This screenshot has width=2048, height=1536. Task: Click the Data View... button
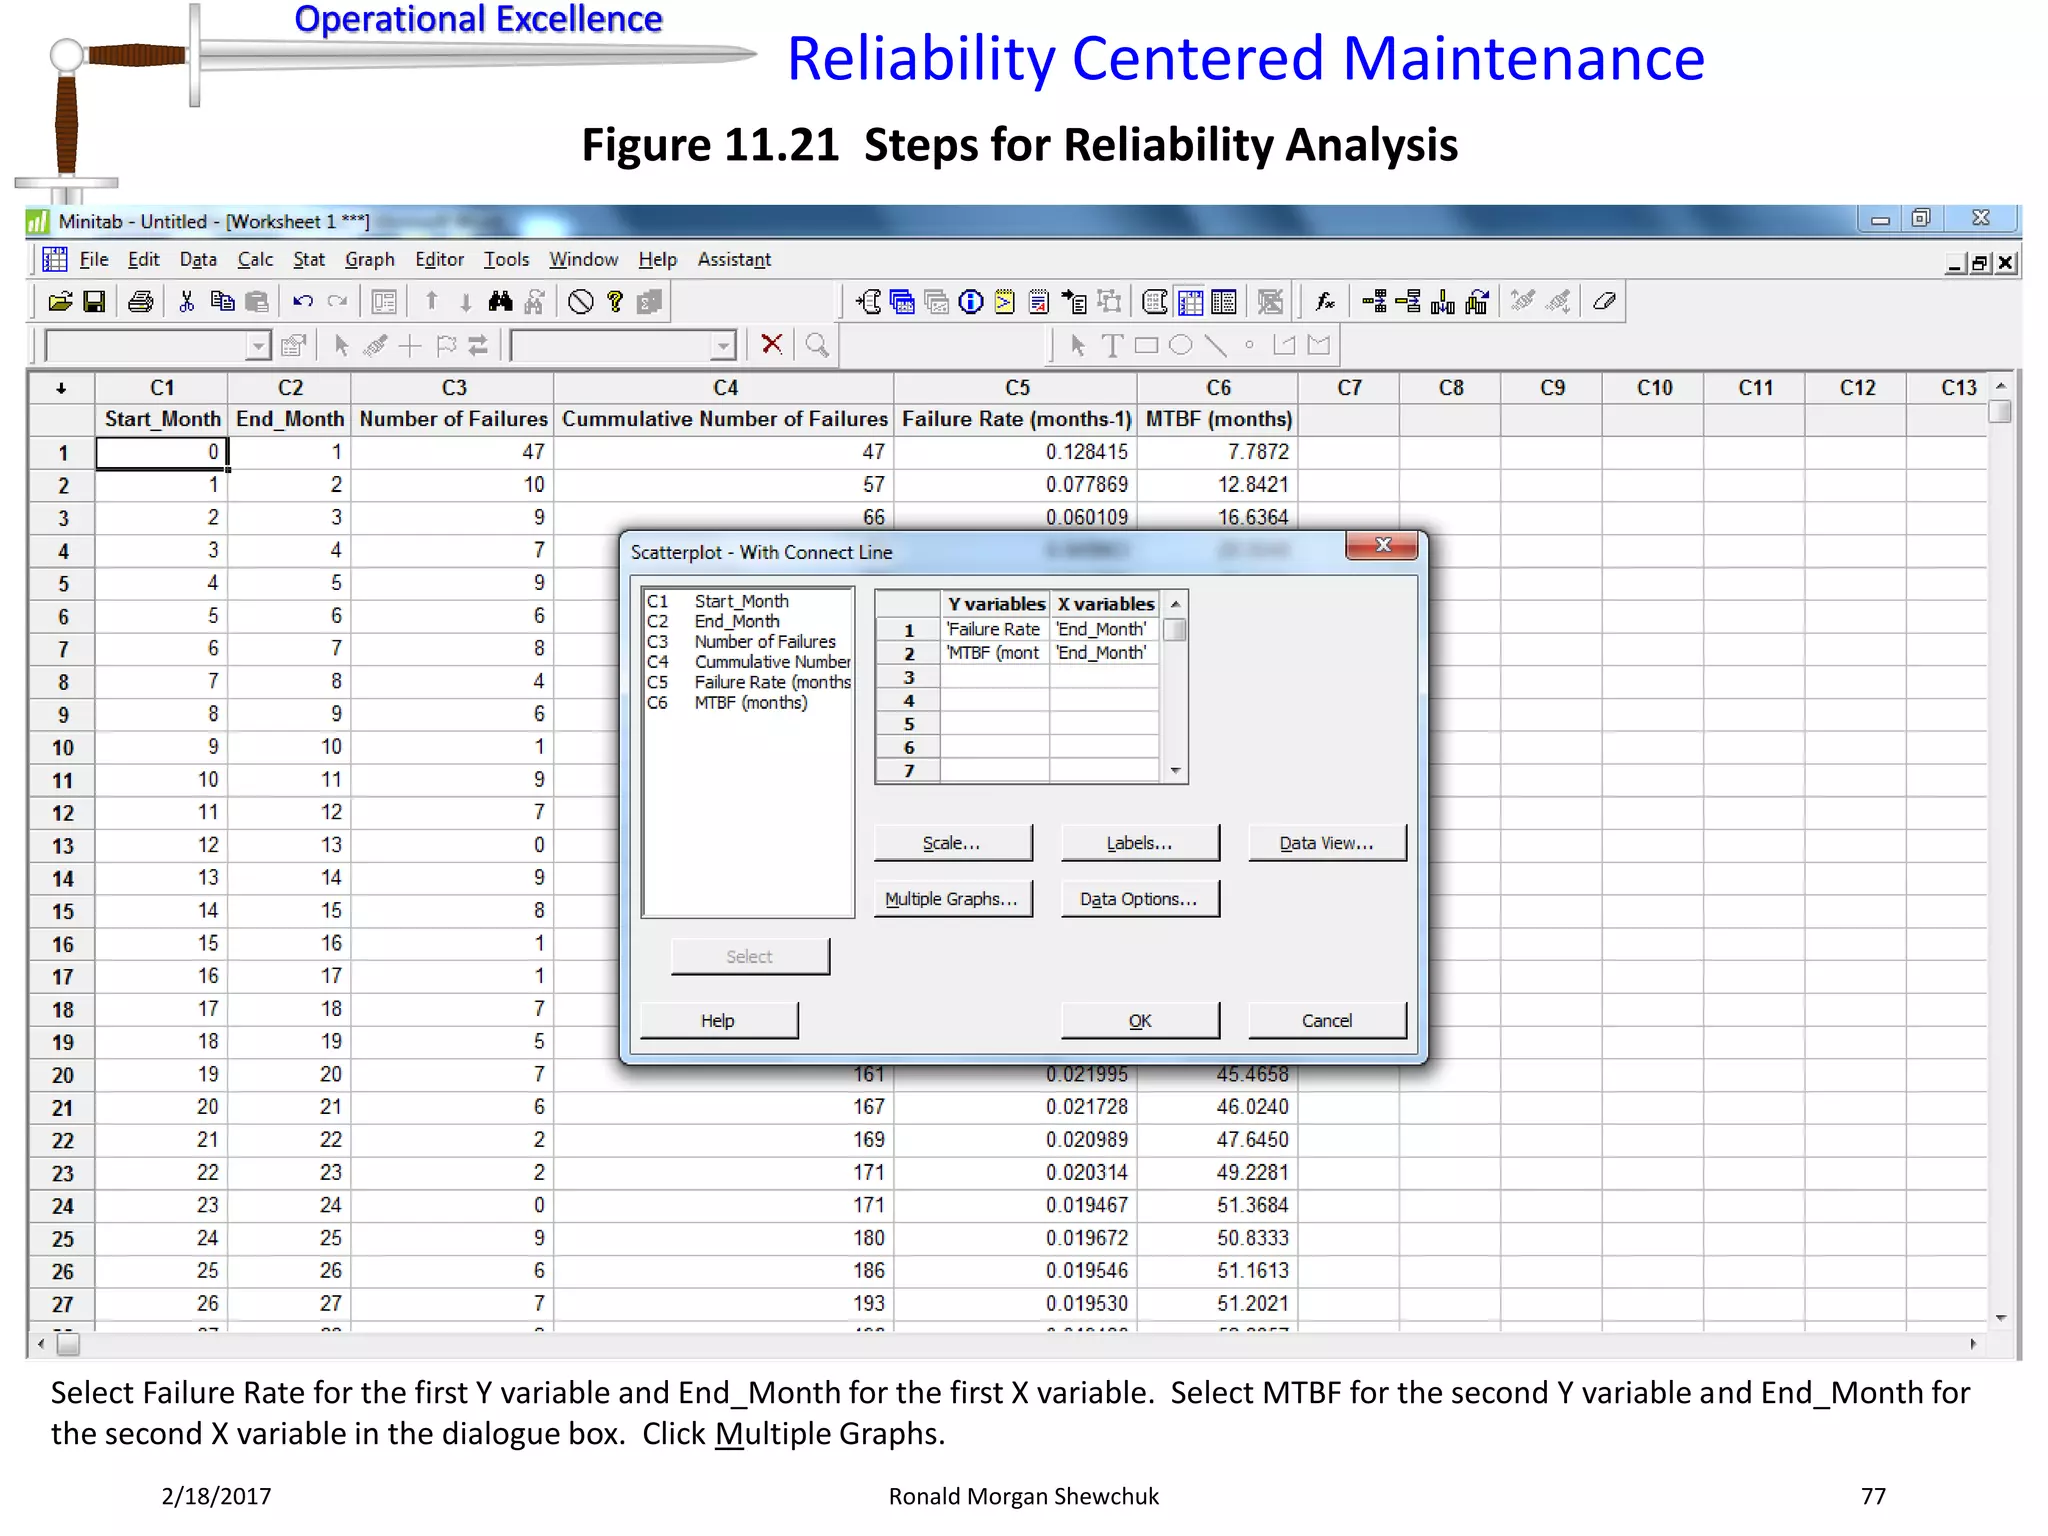coord(1327,843)
